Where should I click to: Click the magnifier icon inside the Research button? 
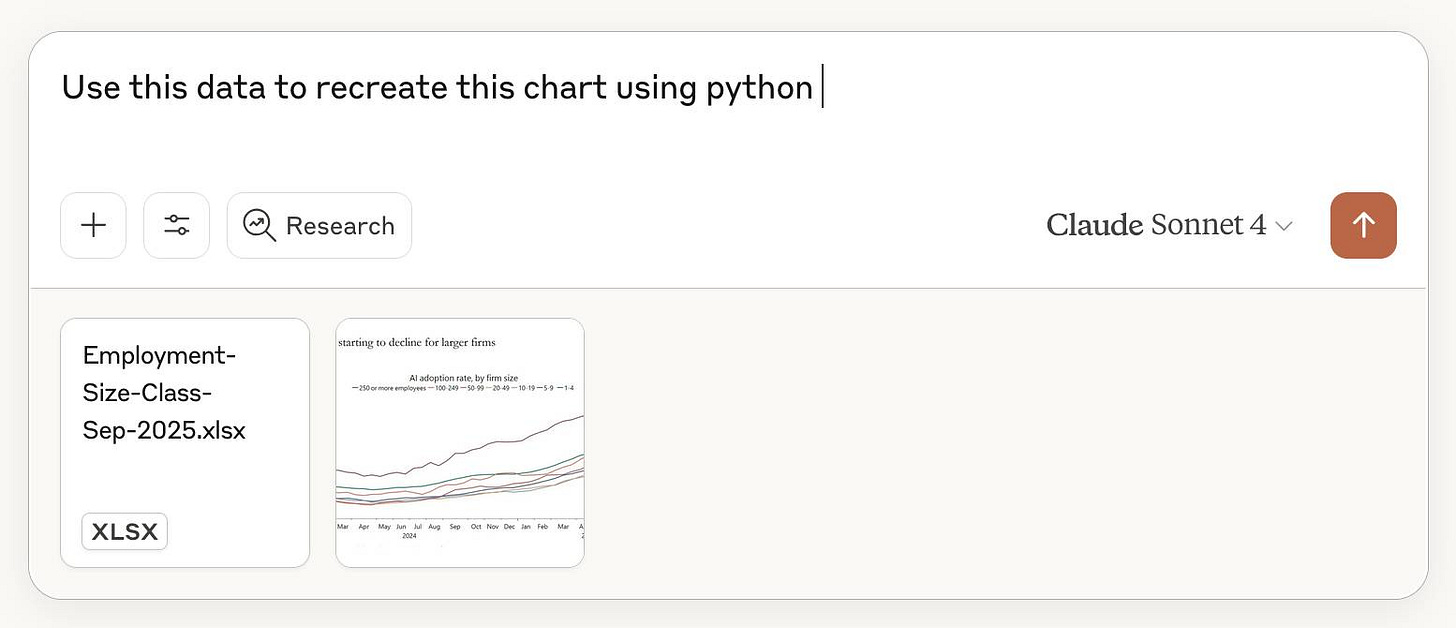tap(258, 225)
